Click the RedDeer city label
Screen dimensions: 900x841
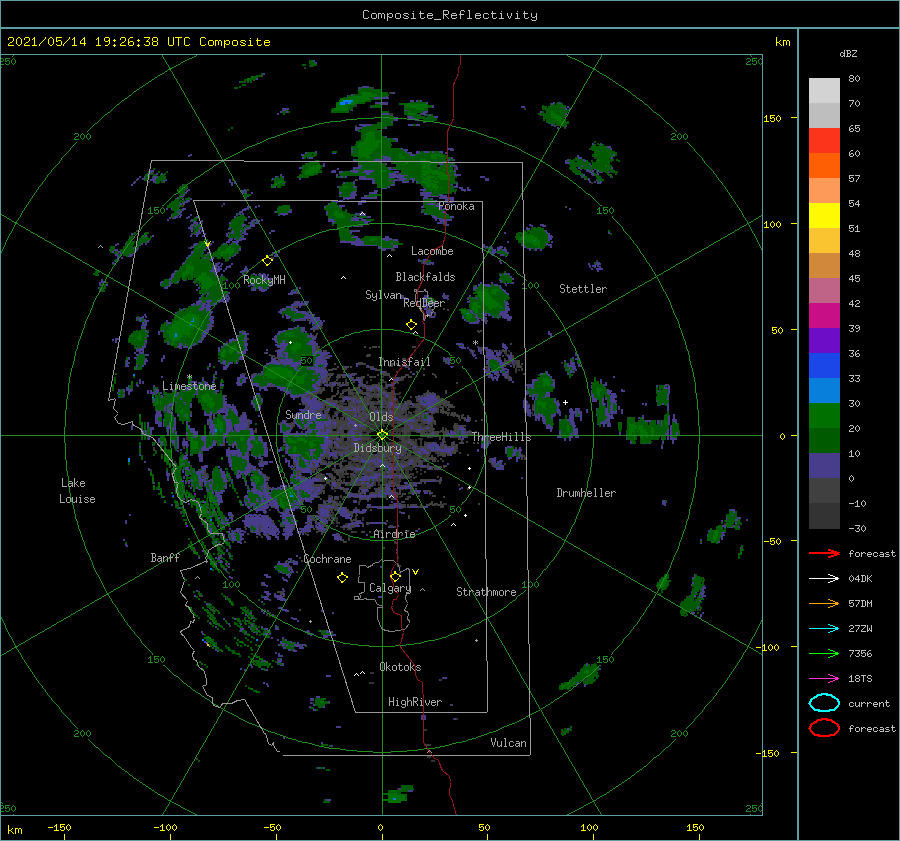(424, 303)
